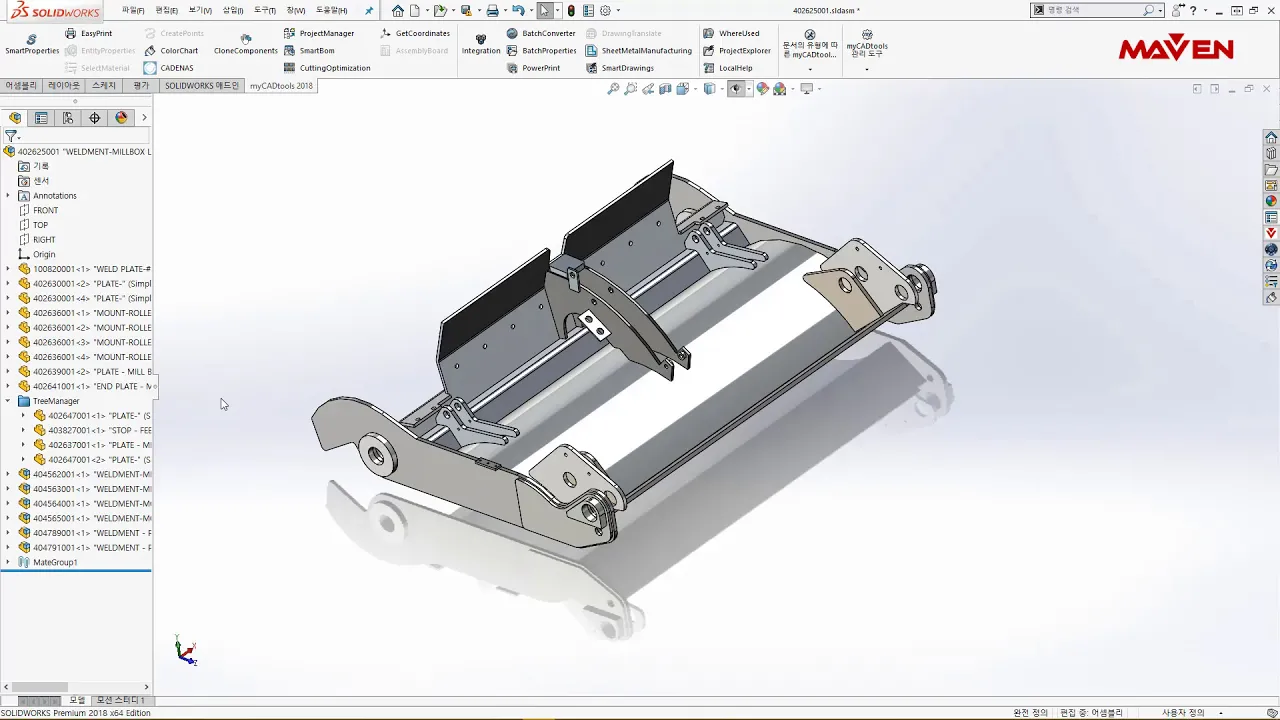This screenshot has height=720, width=1280.
Task: Select the 모션 스터디 1 tab
Action: point(121,700)
